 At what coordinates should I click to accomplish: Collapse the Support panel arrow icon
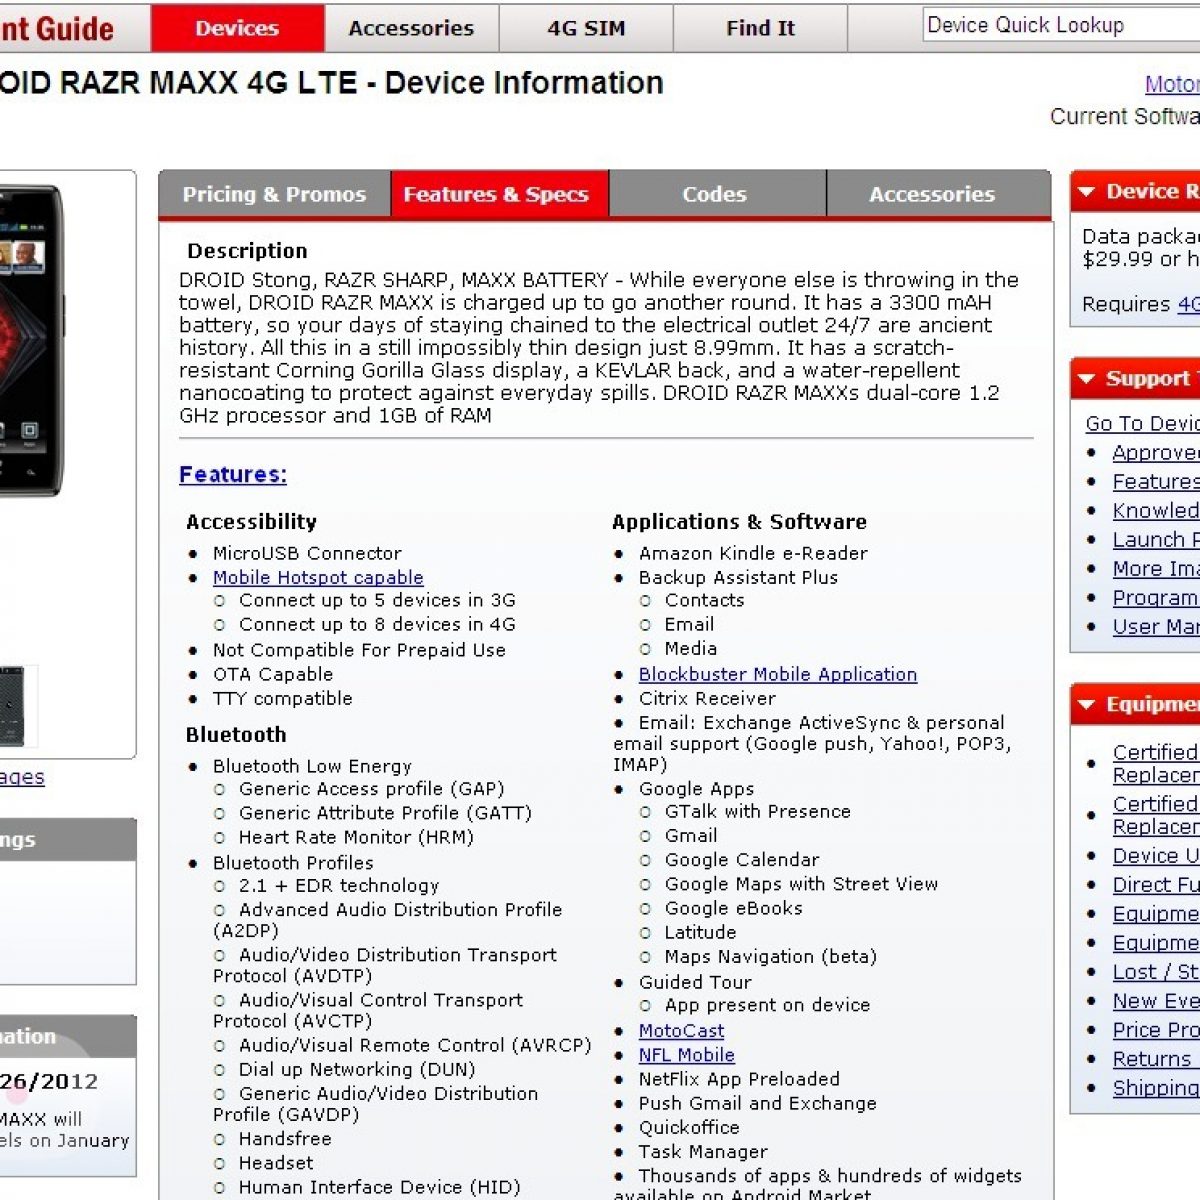[1085, 379]
